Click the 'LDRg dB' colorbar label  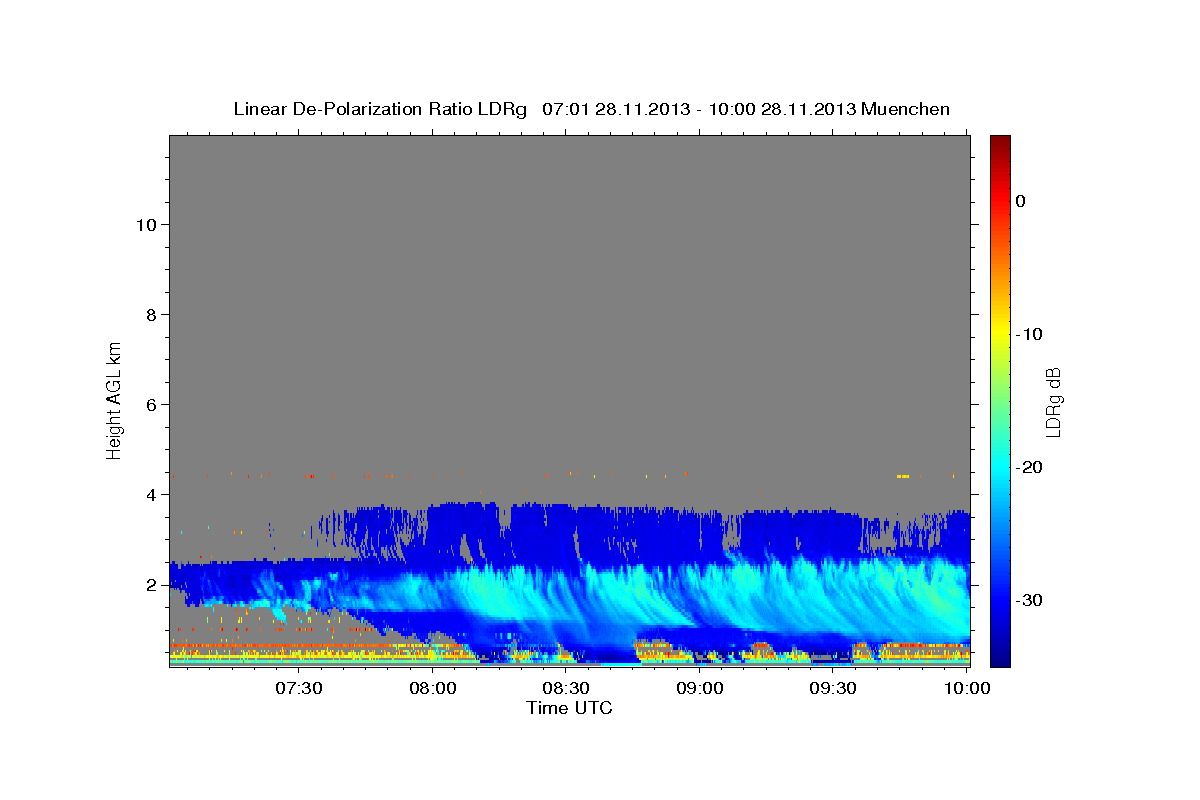click(1053, 401)
